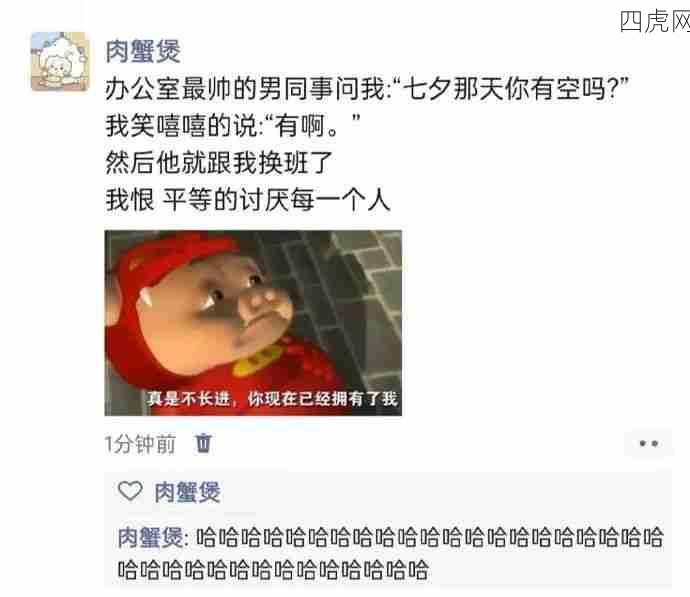Select the line 我恨 平等的讨厌每一个人
This screenshot has height=597, width=690.
click(x=248, y=200)
